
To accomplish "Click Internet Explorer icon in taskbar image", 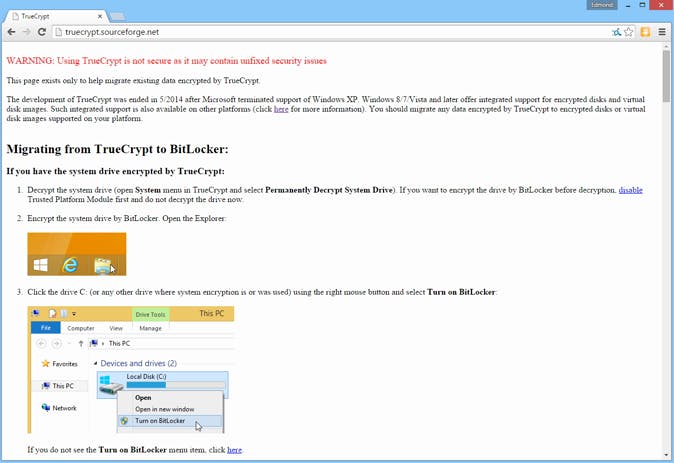I will [70, 265].
